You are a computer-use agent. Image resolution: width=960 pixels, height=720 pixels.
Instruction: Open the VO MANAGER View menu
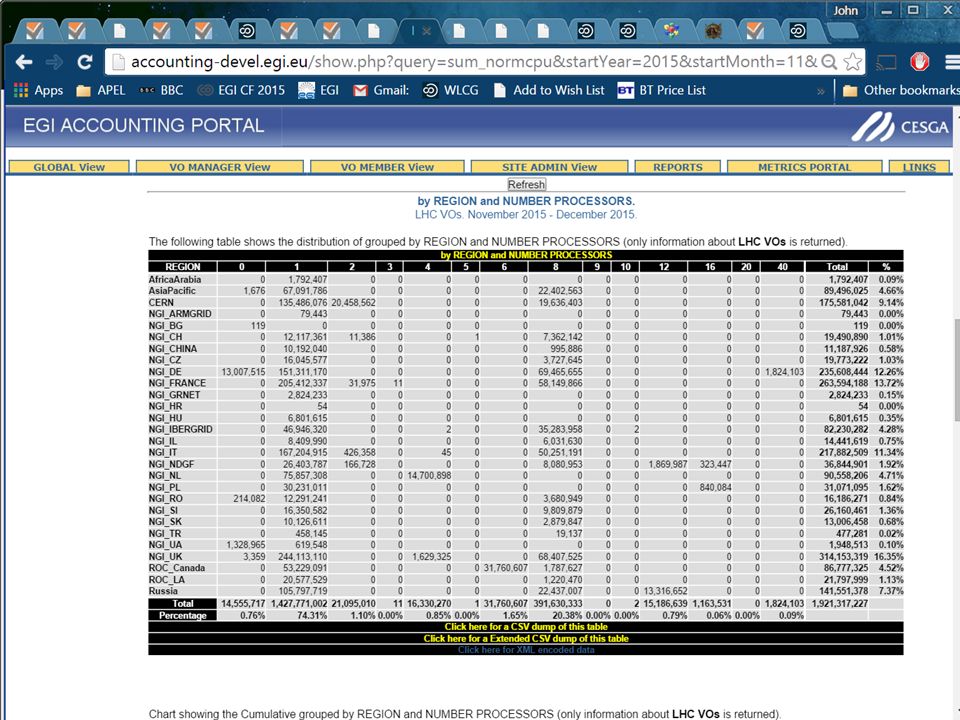(x=220, y=167)
